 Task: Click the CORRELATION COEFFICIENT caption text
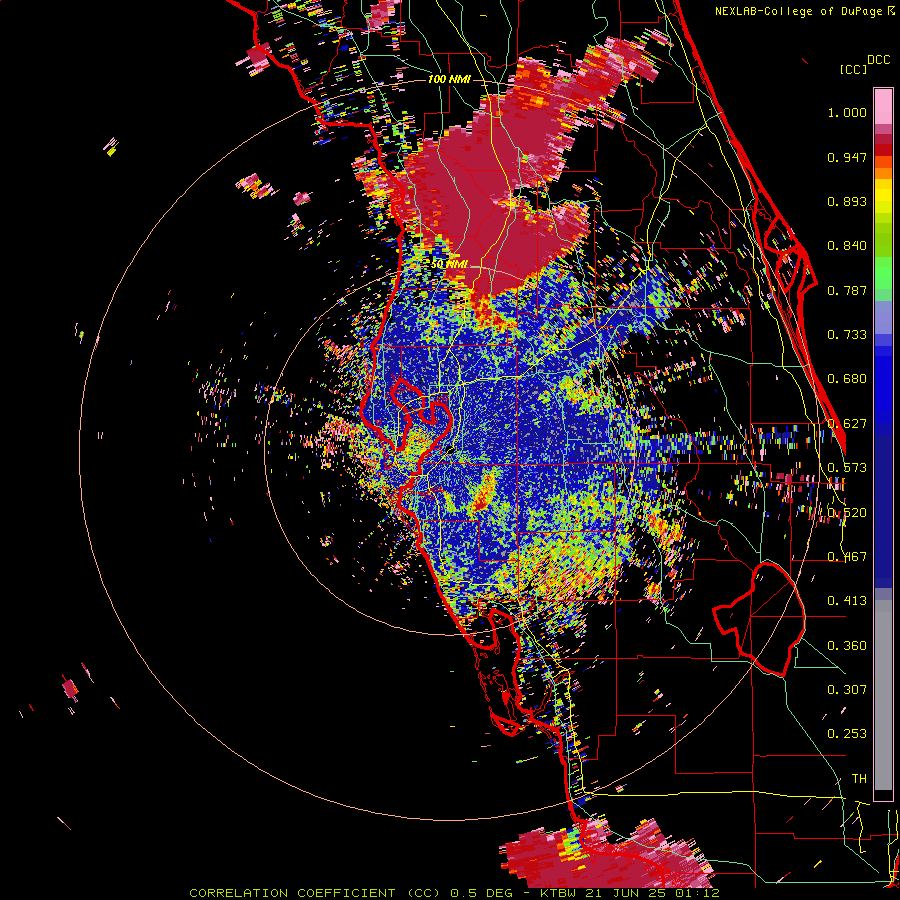[x=292, y=893]
